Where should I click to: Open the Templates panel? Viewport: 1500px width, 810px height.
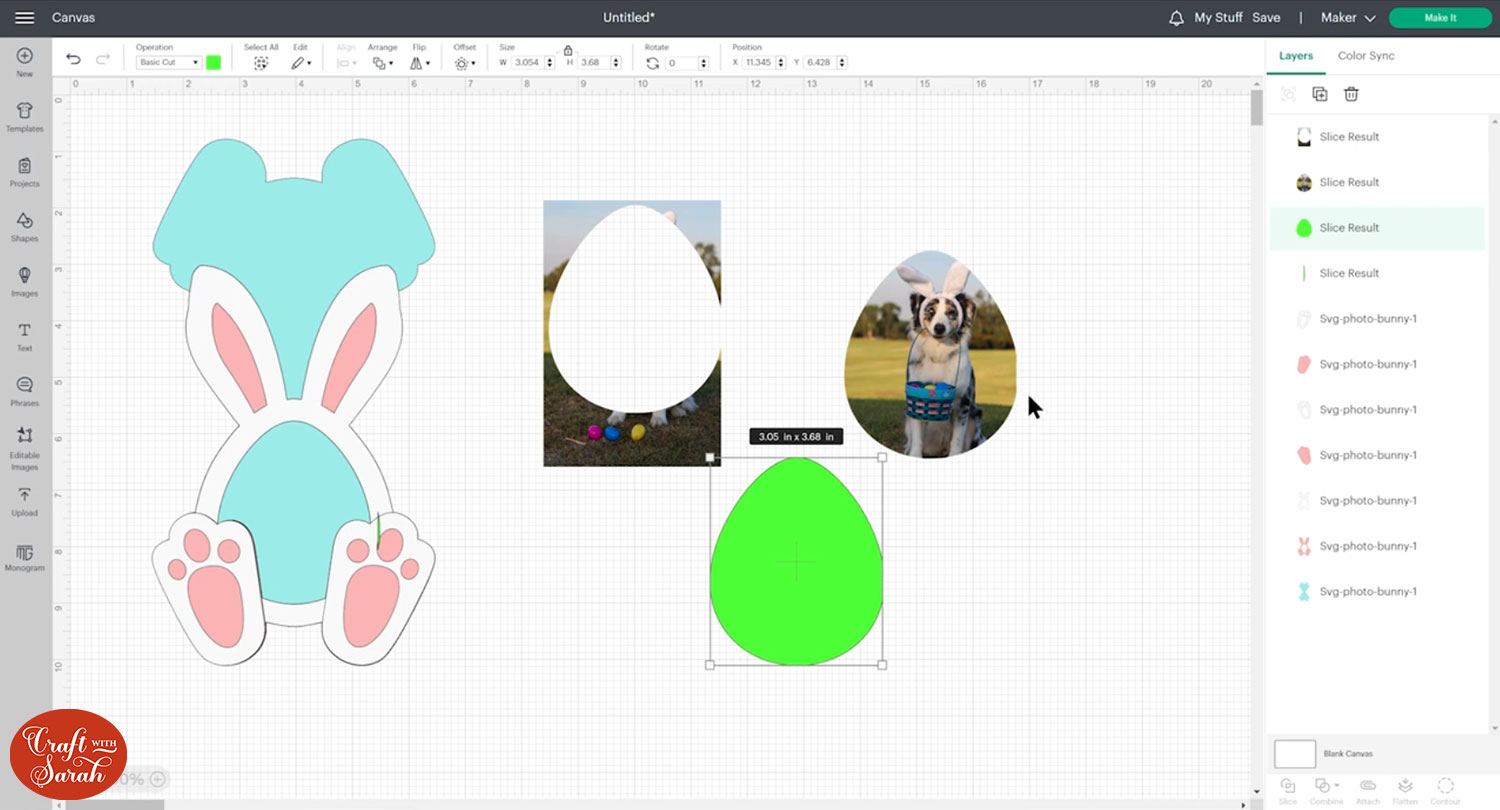click(x=25, y=116)
